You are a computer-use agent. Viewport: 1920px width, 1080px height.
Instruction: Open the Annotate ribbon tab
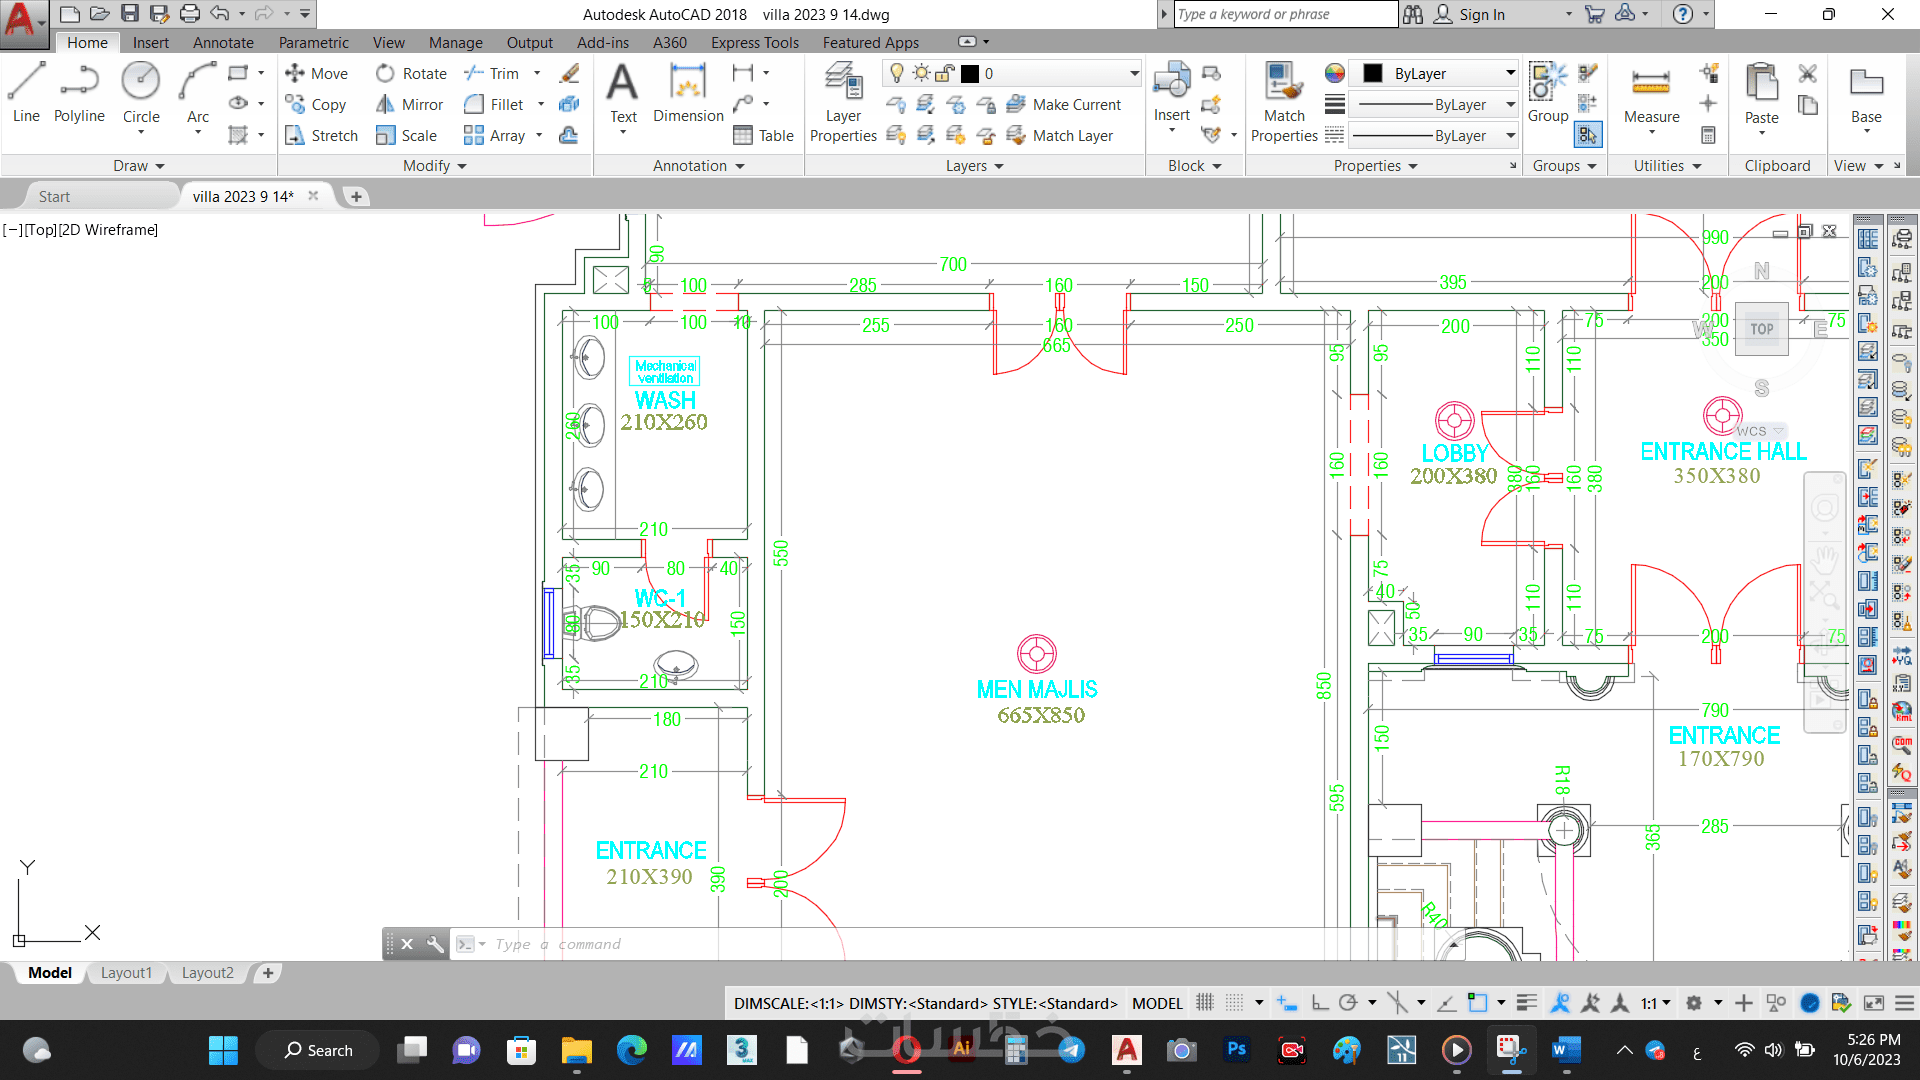pyautogui.click(x=223, y=42)
